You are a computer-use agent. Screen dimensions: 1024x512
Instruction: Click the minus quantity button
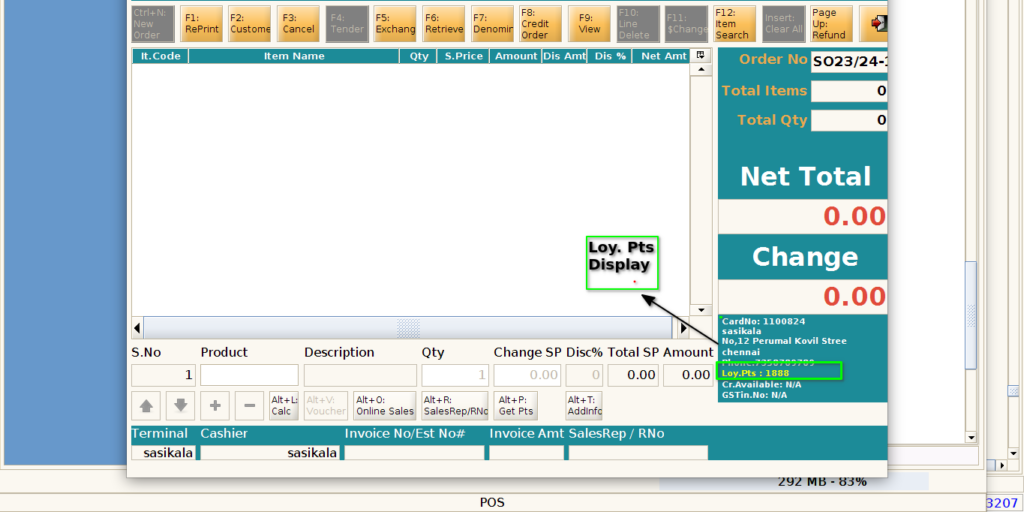pyautogui.click(x=249, y=406)
